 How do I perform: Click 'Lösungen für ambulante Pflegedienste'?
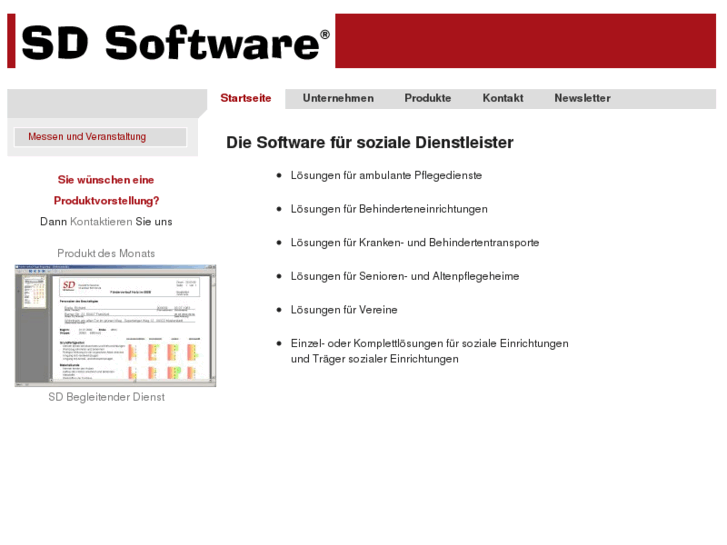click(x=386, y=175)
